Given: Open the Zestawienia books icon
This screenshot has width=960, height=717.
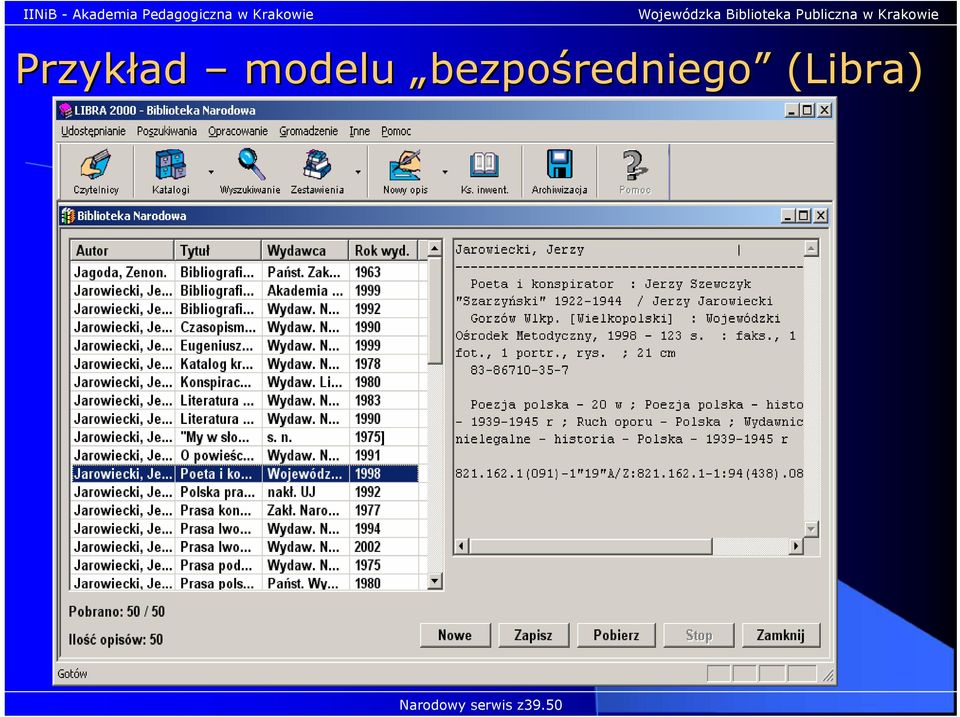Looking at the screenshot, I should (317, 165).
